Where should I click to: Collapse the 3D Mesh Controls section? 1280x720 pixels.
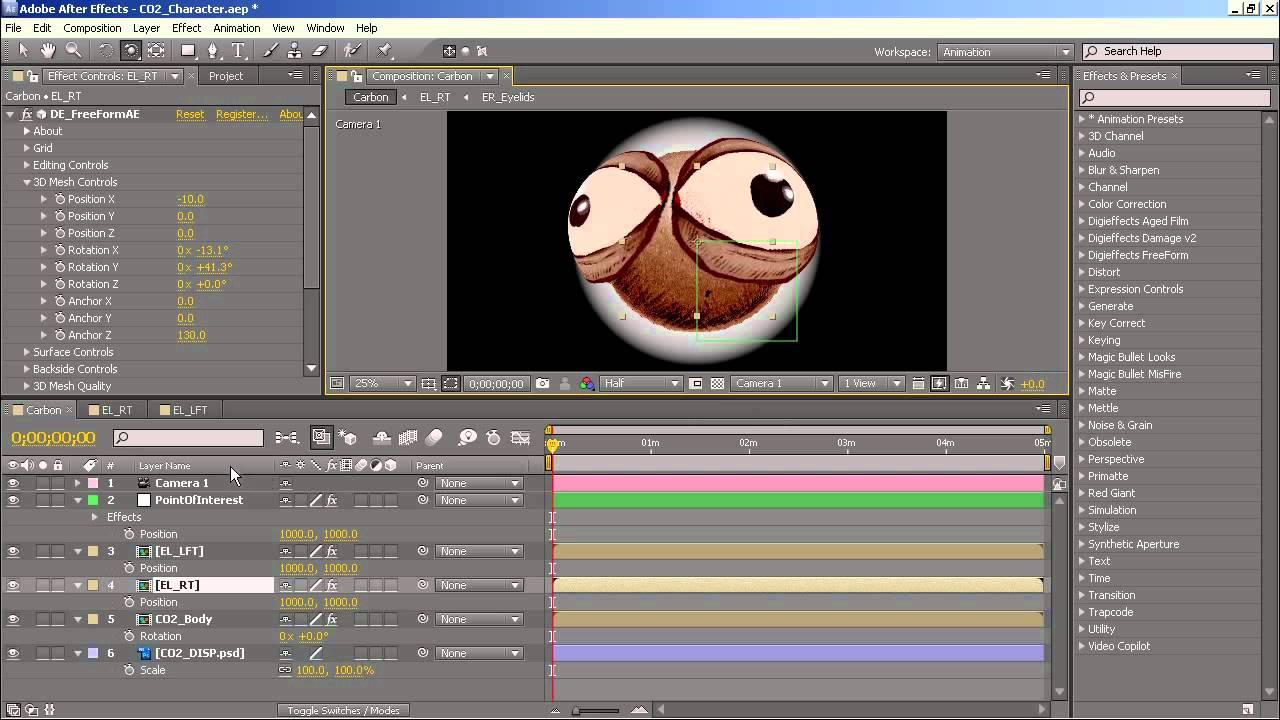point(27,182)
